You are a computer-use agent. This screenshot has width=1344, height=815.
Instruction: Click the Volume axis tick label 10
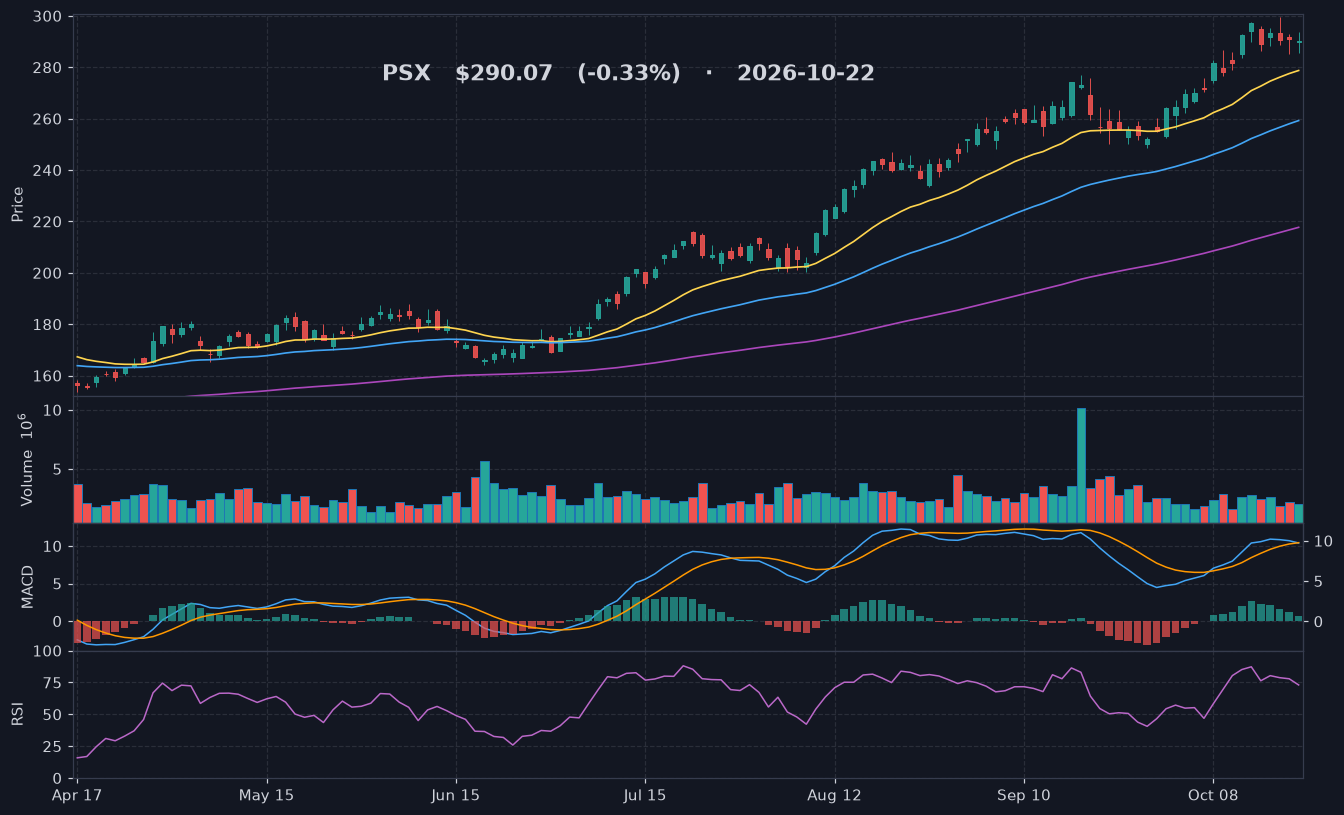52,411
